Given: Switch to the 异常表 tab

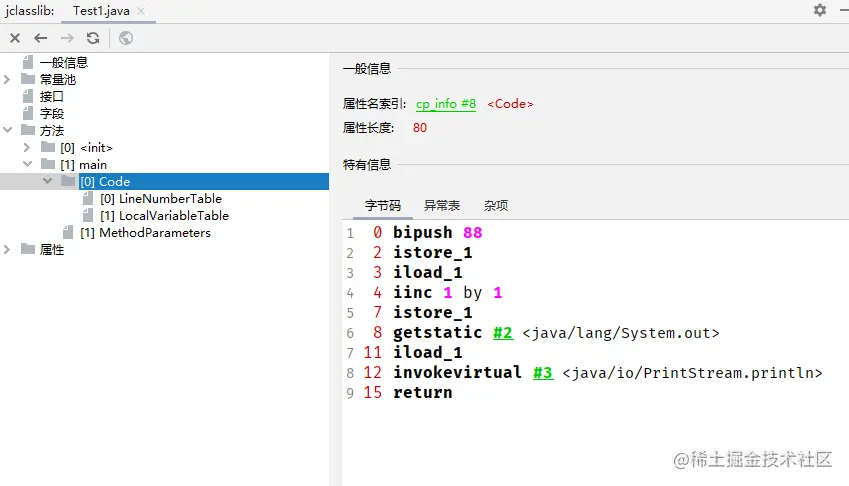Looking at the screenshot, I should pyautogui.click(x=442, y=206).
